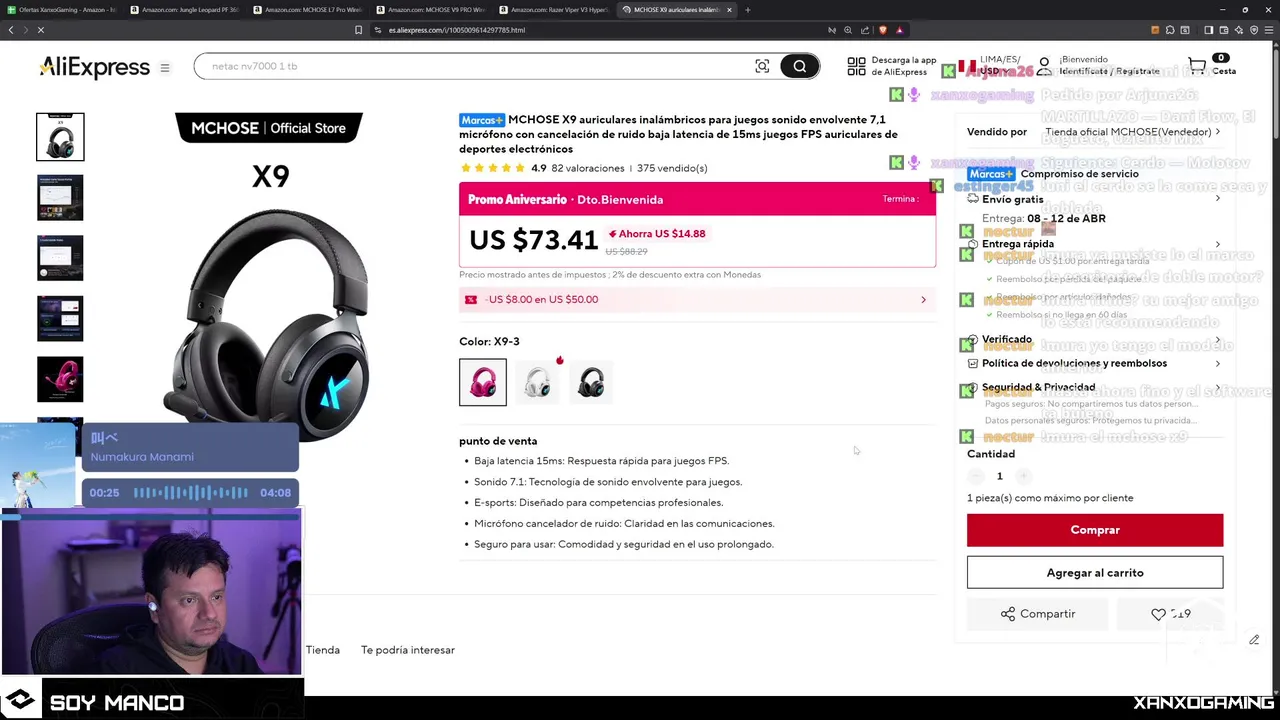Click the search field containing netac nv7000
The width and height of the screenshot is (1280, 720).
tap(475, 66)
